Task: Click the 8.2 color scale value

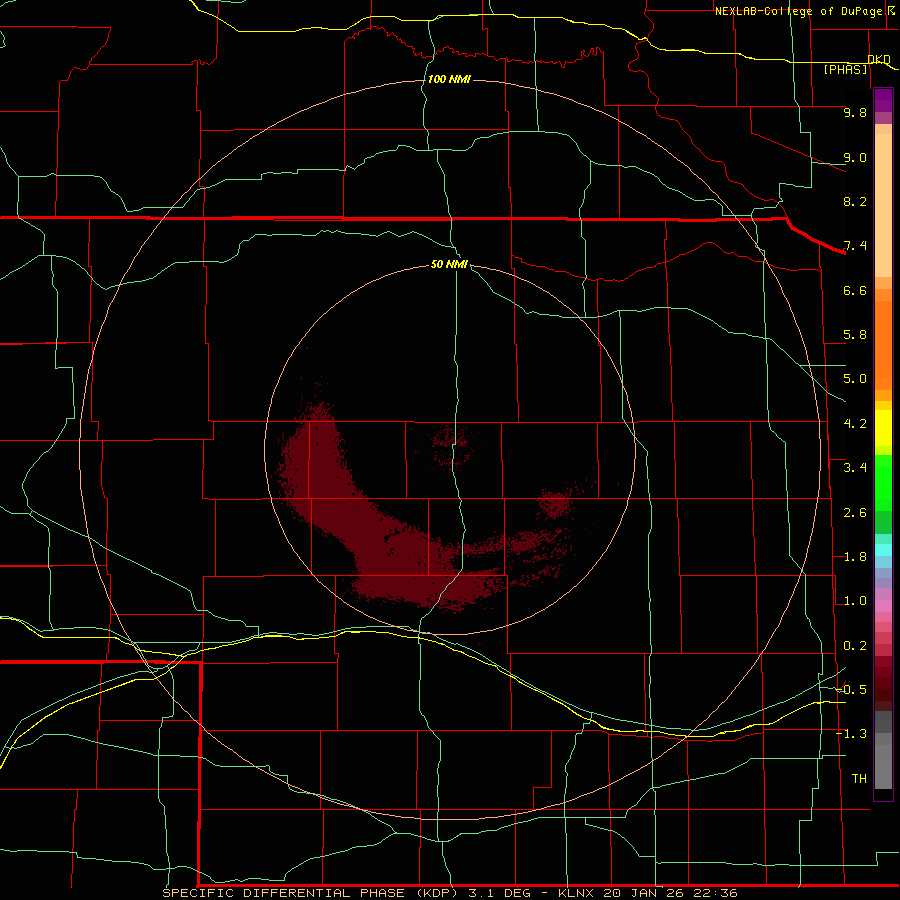Action: (x=855, y=201)
